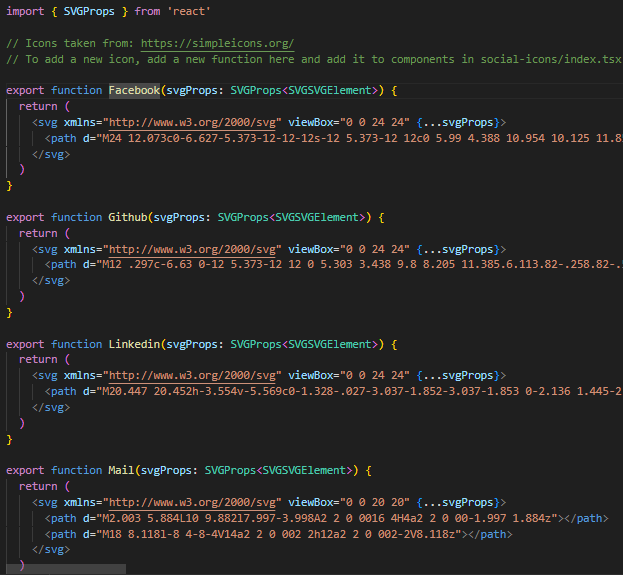Click the return keyword inside Linkedin function
623x575 pixels.
click(x=38, y=359)
